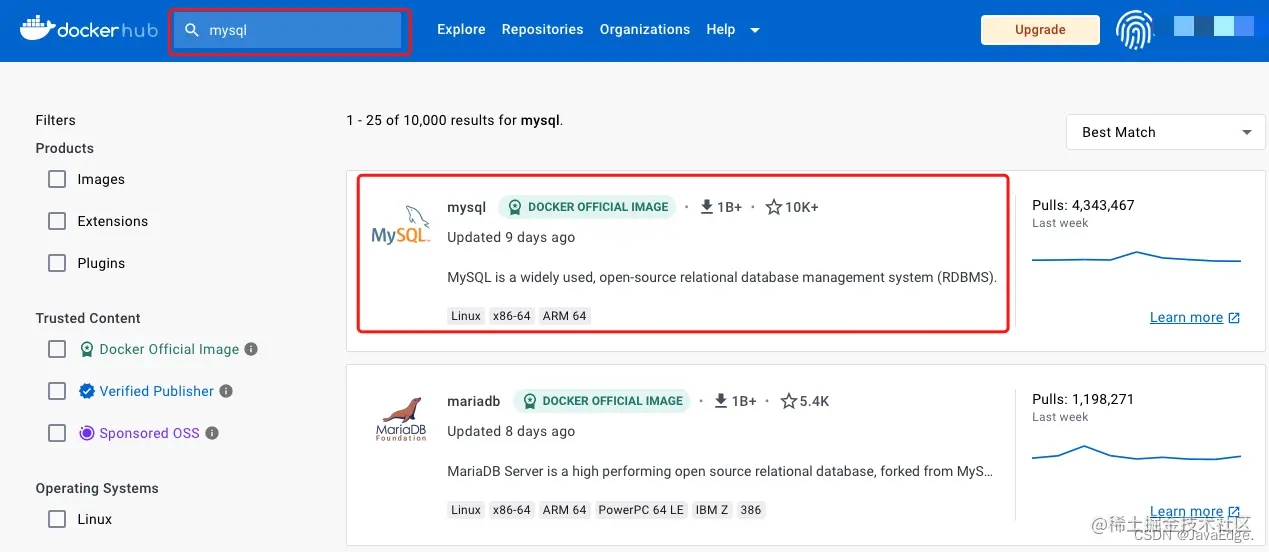Click the mariadb weekly pulls chart
The height and width of the screenshot is (552, 1269).
click(1137, 454)
